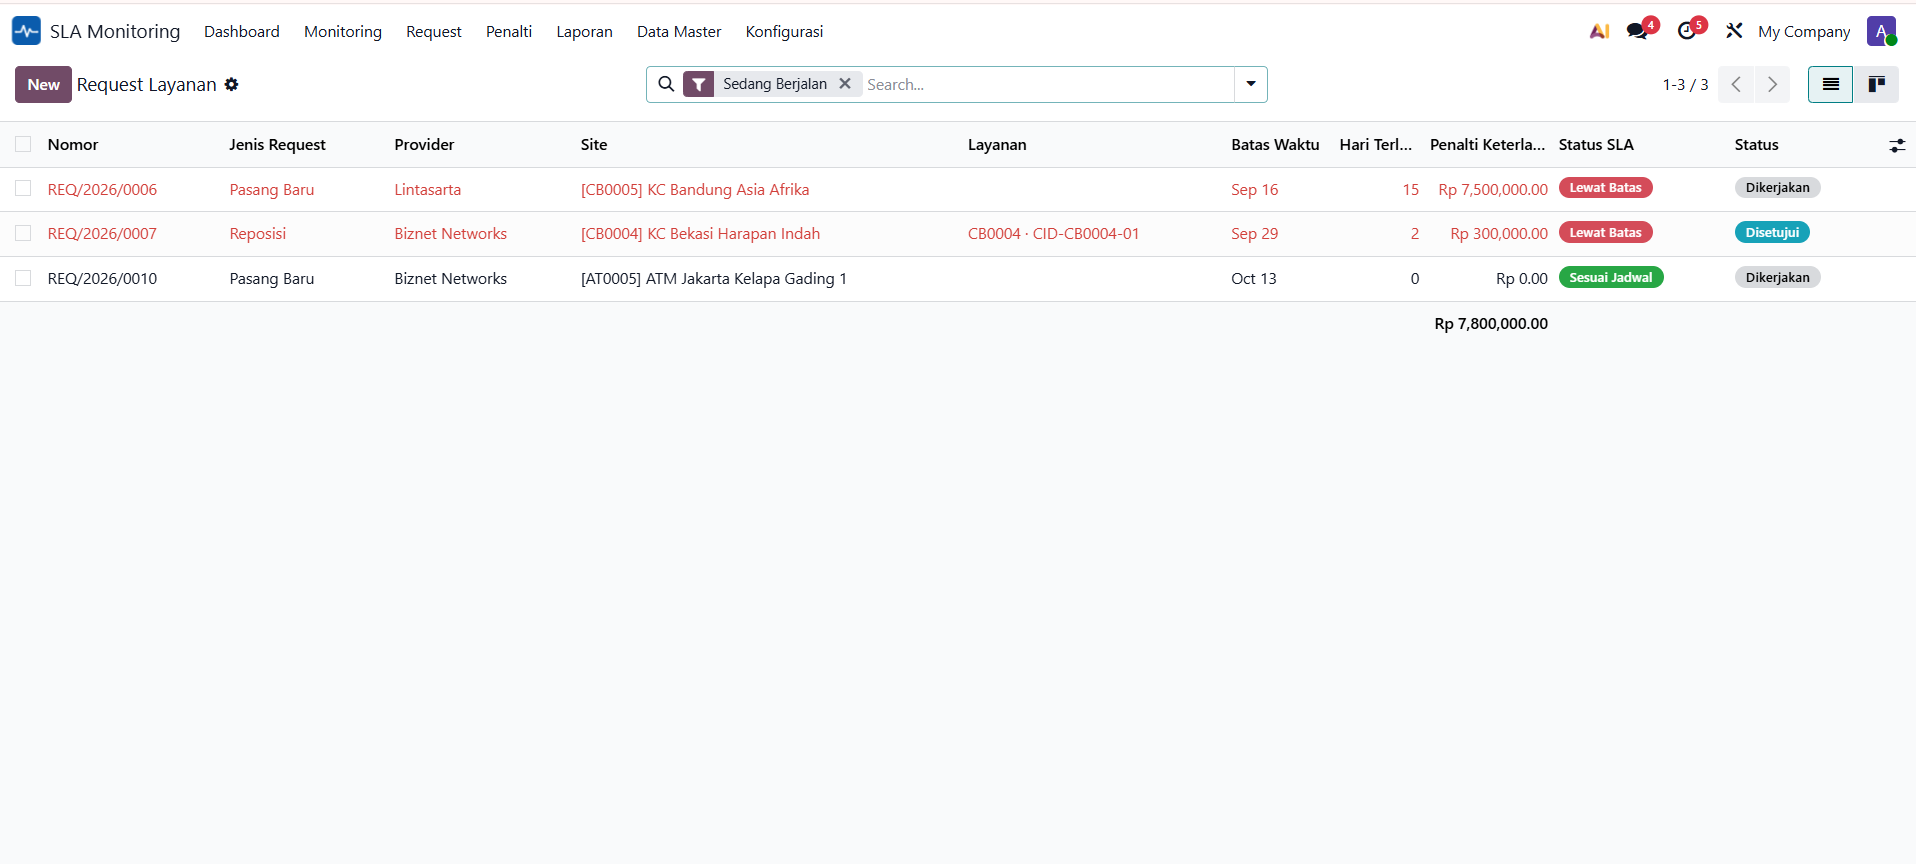Open the AI assistant icon
This screenshot has height=864, width=1916.
pyautogui.click(x=1599, y=31)
